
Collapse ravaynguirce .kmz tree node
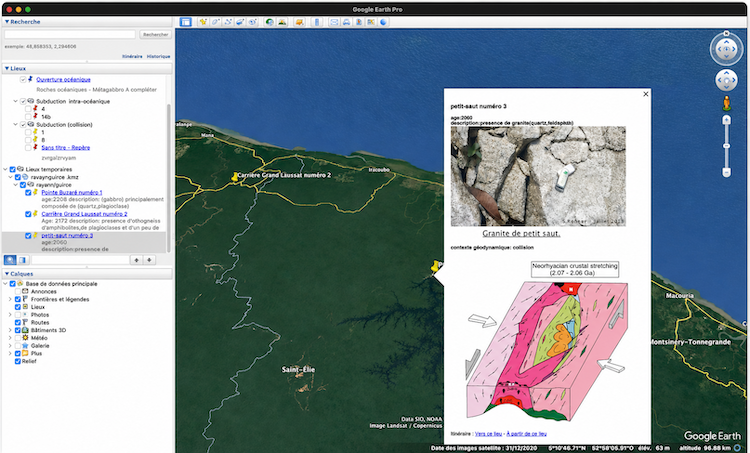11,177
